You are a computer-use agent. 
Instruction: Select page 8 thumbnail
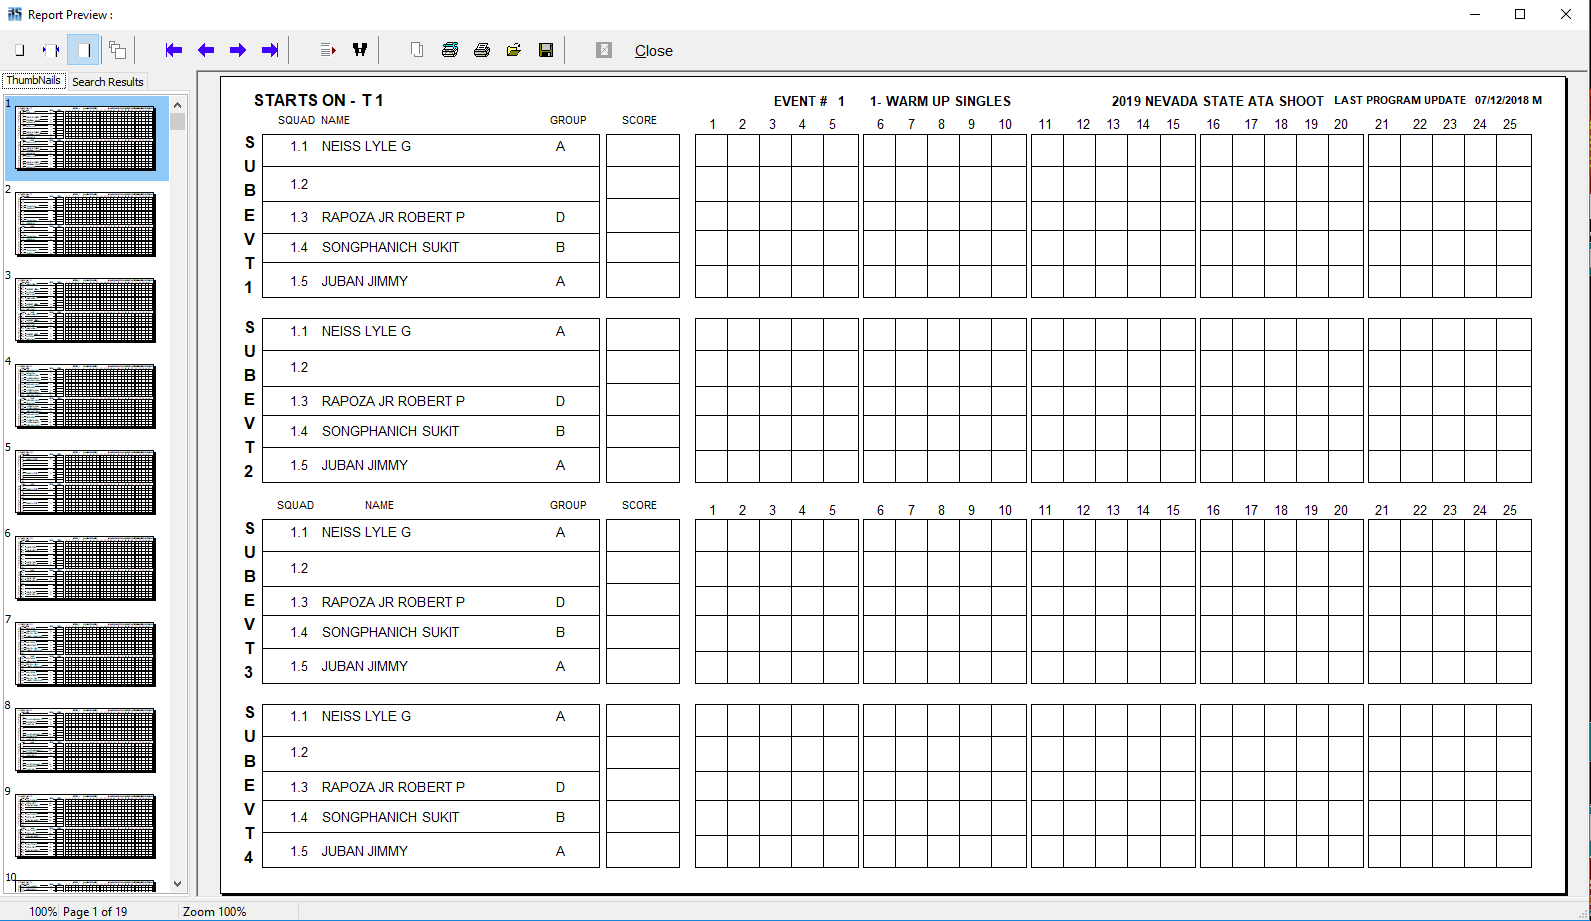pyautogui.click(x=86, y=740)
